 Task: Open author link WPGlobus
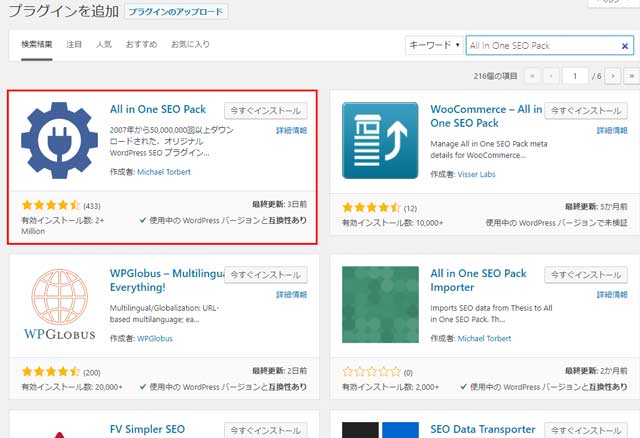(155, 338)
